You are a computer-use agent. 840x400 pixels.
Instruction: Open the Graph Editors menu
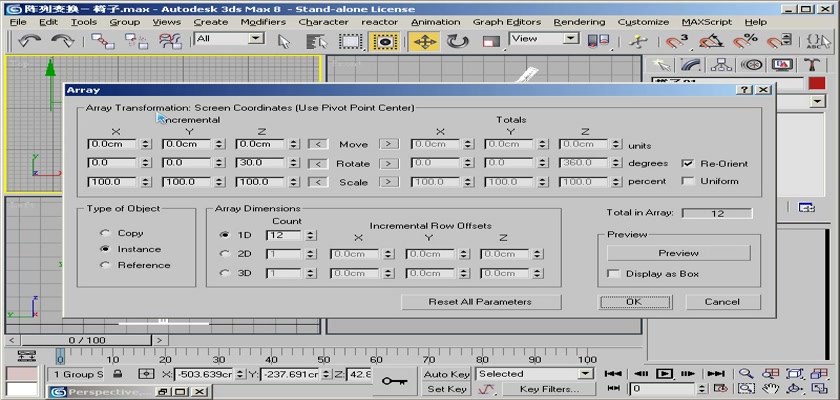coord(507,22)
